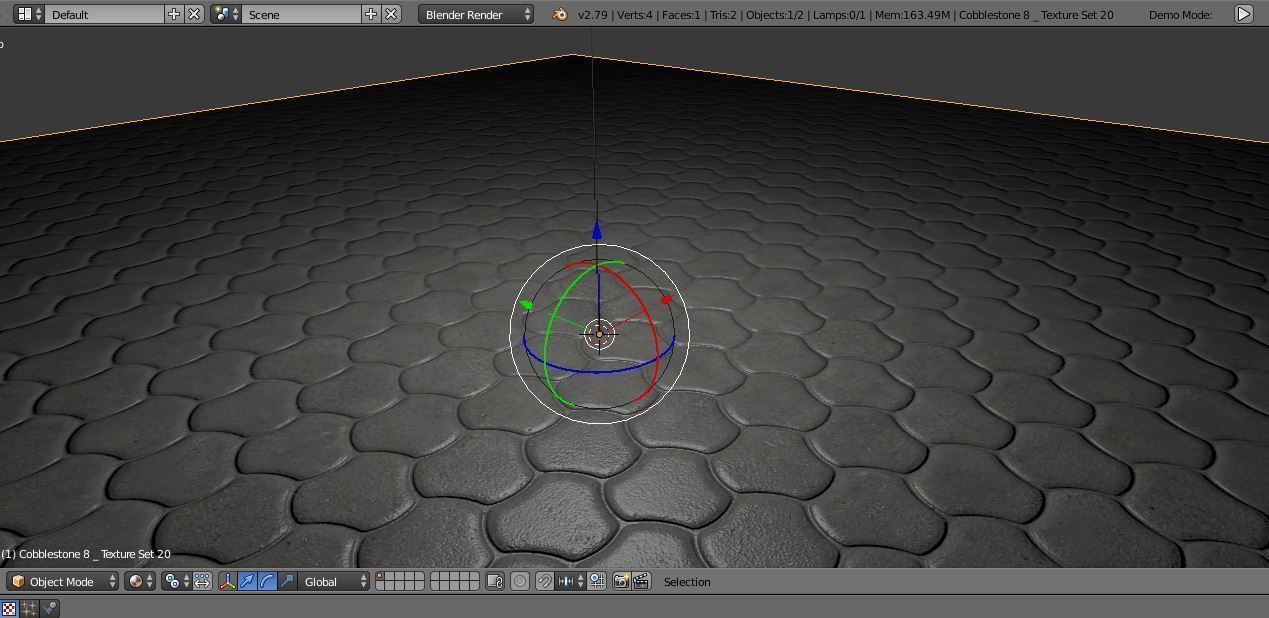Open the scene browse icon
The image size is (1269, 618).
226,14
